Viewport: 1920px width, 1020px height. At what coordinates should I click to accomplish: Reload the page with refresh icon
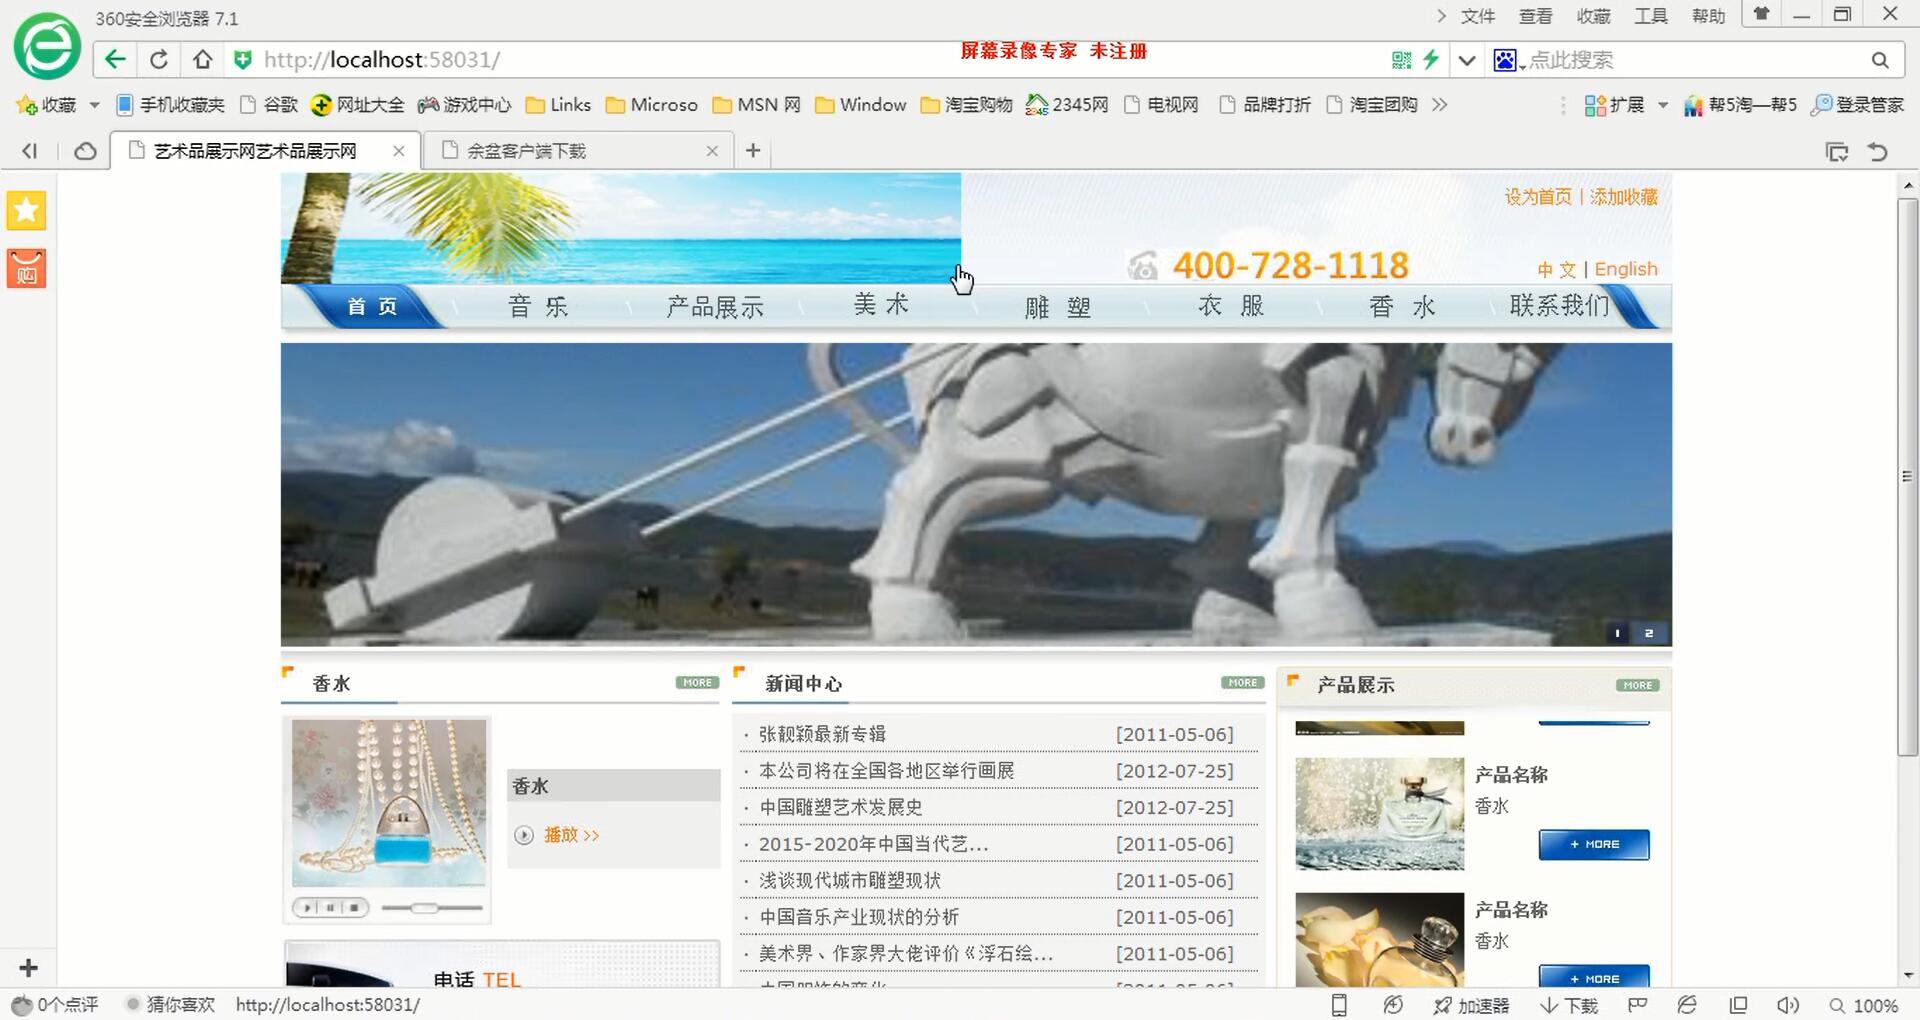coord(159,60)
